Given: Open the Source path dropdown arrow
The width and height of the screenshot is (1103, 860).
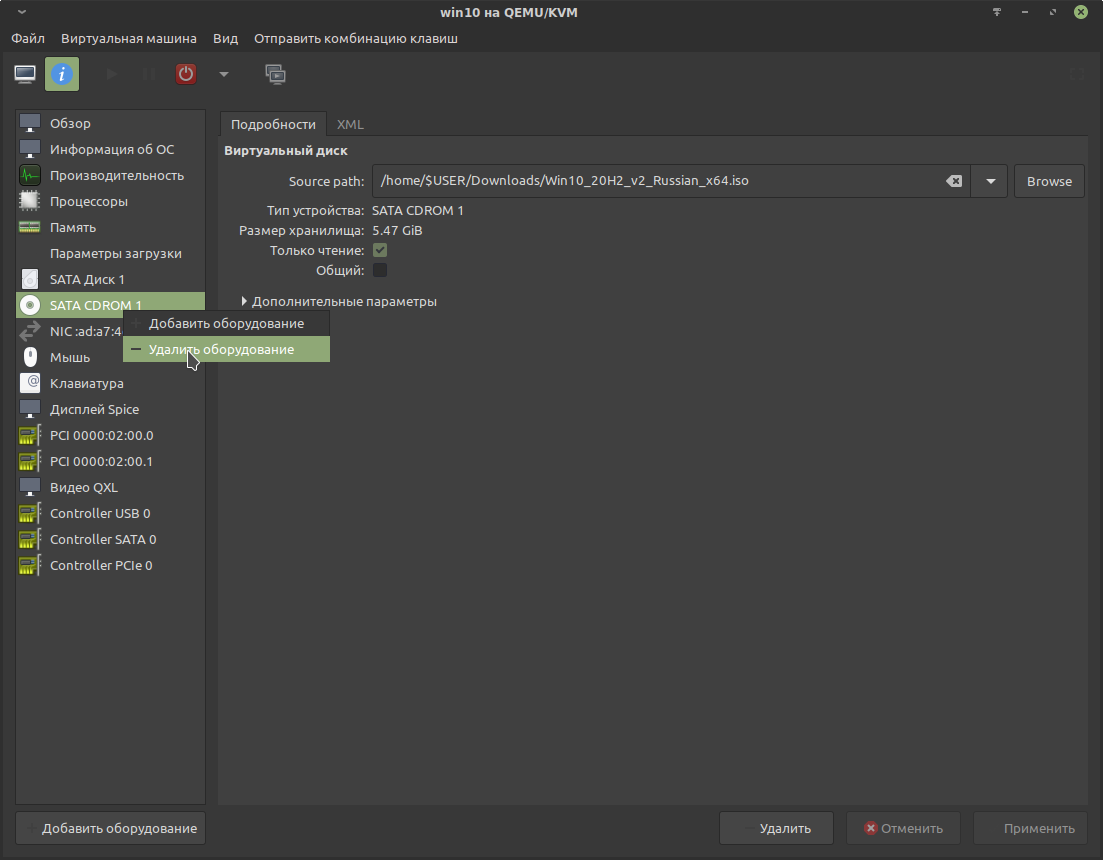Looking at the screenshot, I should tap(990, 182).
